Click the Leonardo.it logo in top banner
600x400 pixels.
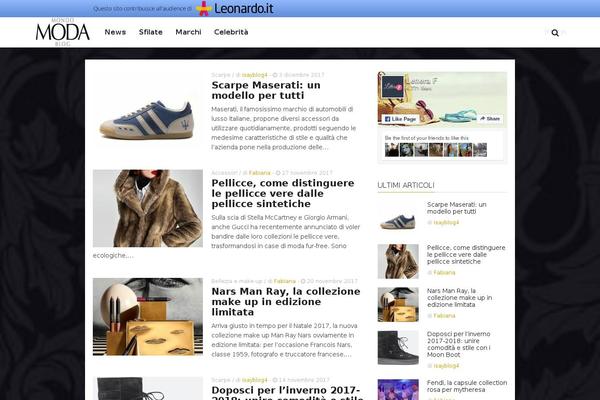click(235, 8)
